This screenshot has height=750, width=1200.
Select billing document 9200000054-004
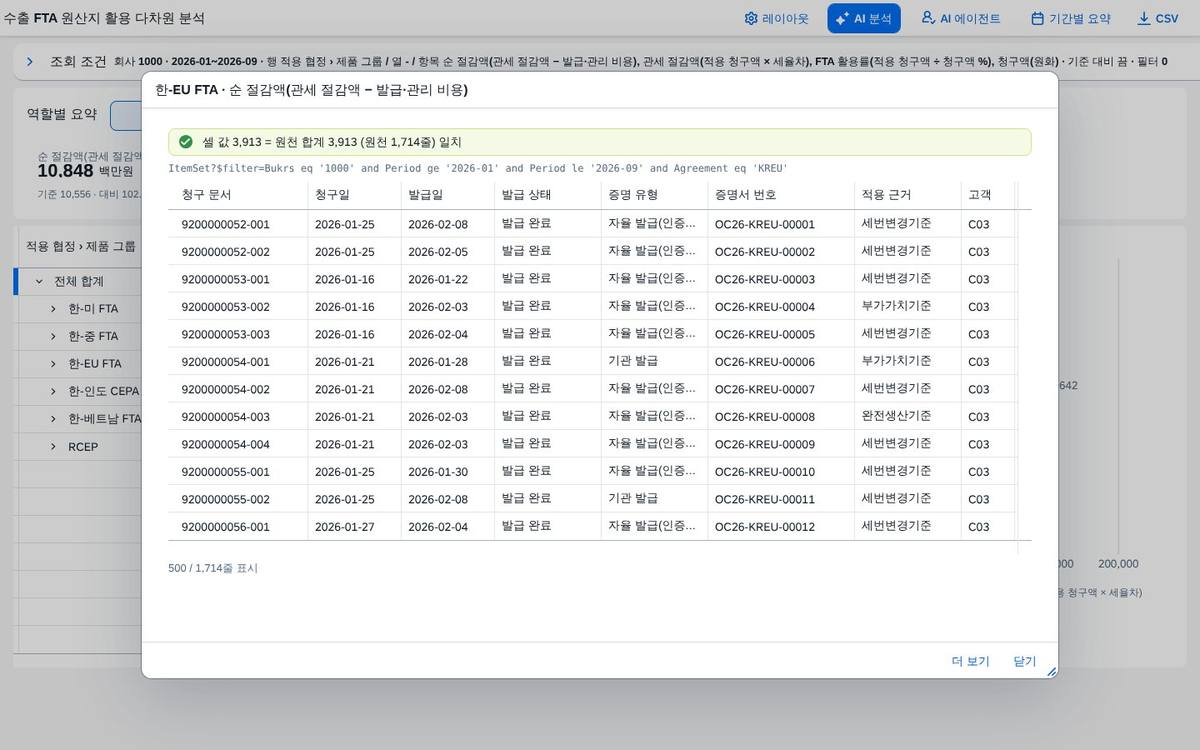(225, 444)
